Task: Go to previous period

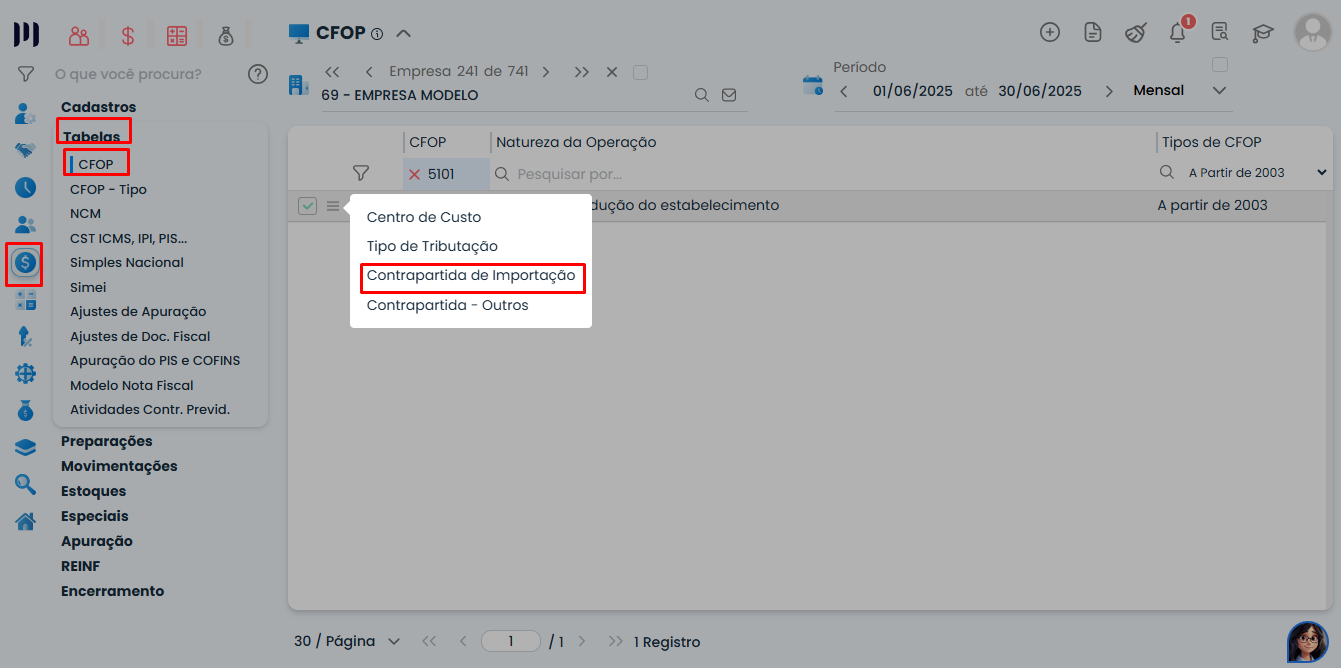Action: (843, 91)
